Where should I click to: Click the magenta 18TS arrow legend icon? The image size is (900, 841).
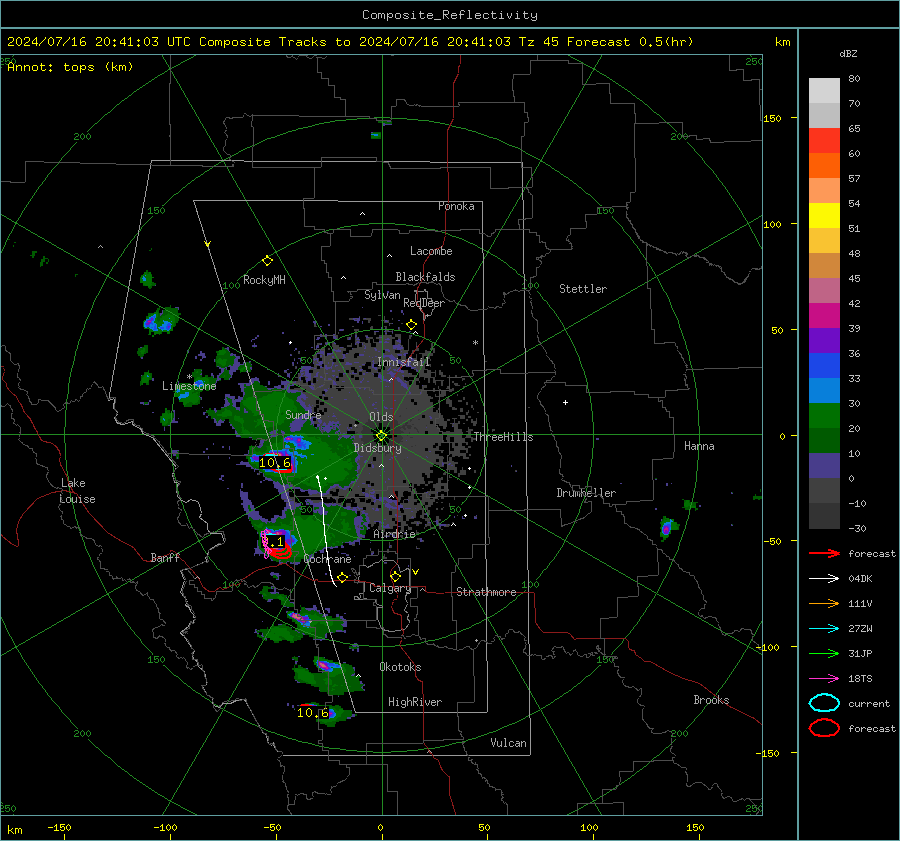[824, 679]
